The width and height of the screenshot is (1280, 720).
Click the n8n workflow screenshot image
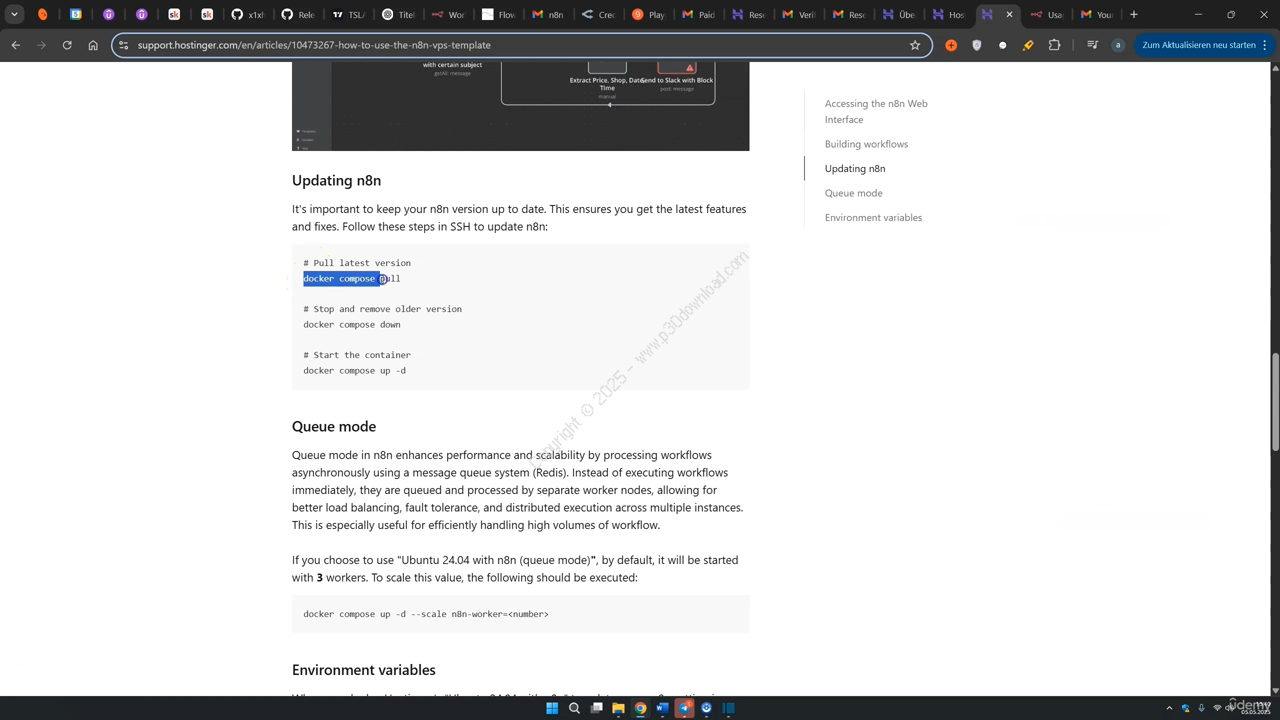520,106
